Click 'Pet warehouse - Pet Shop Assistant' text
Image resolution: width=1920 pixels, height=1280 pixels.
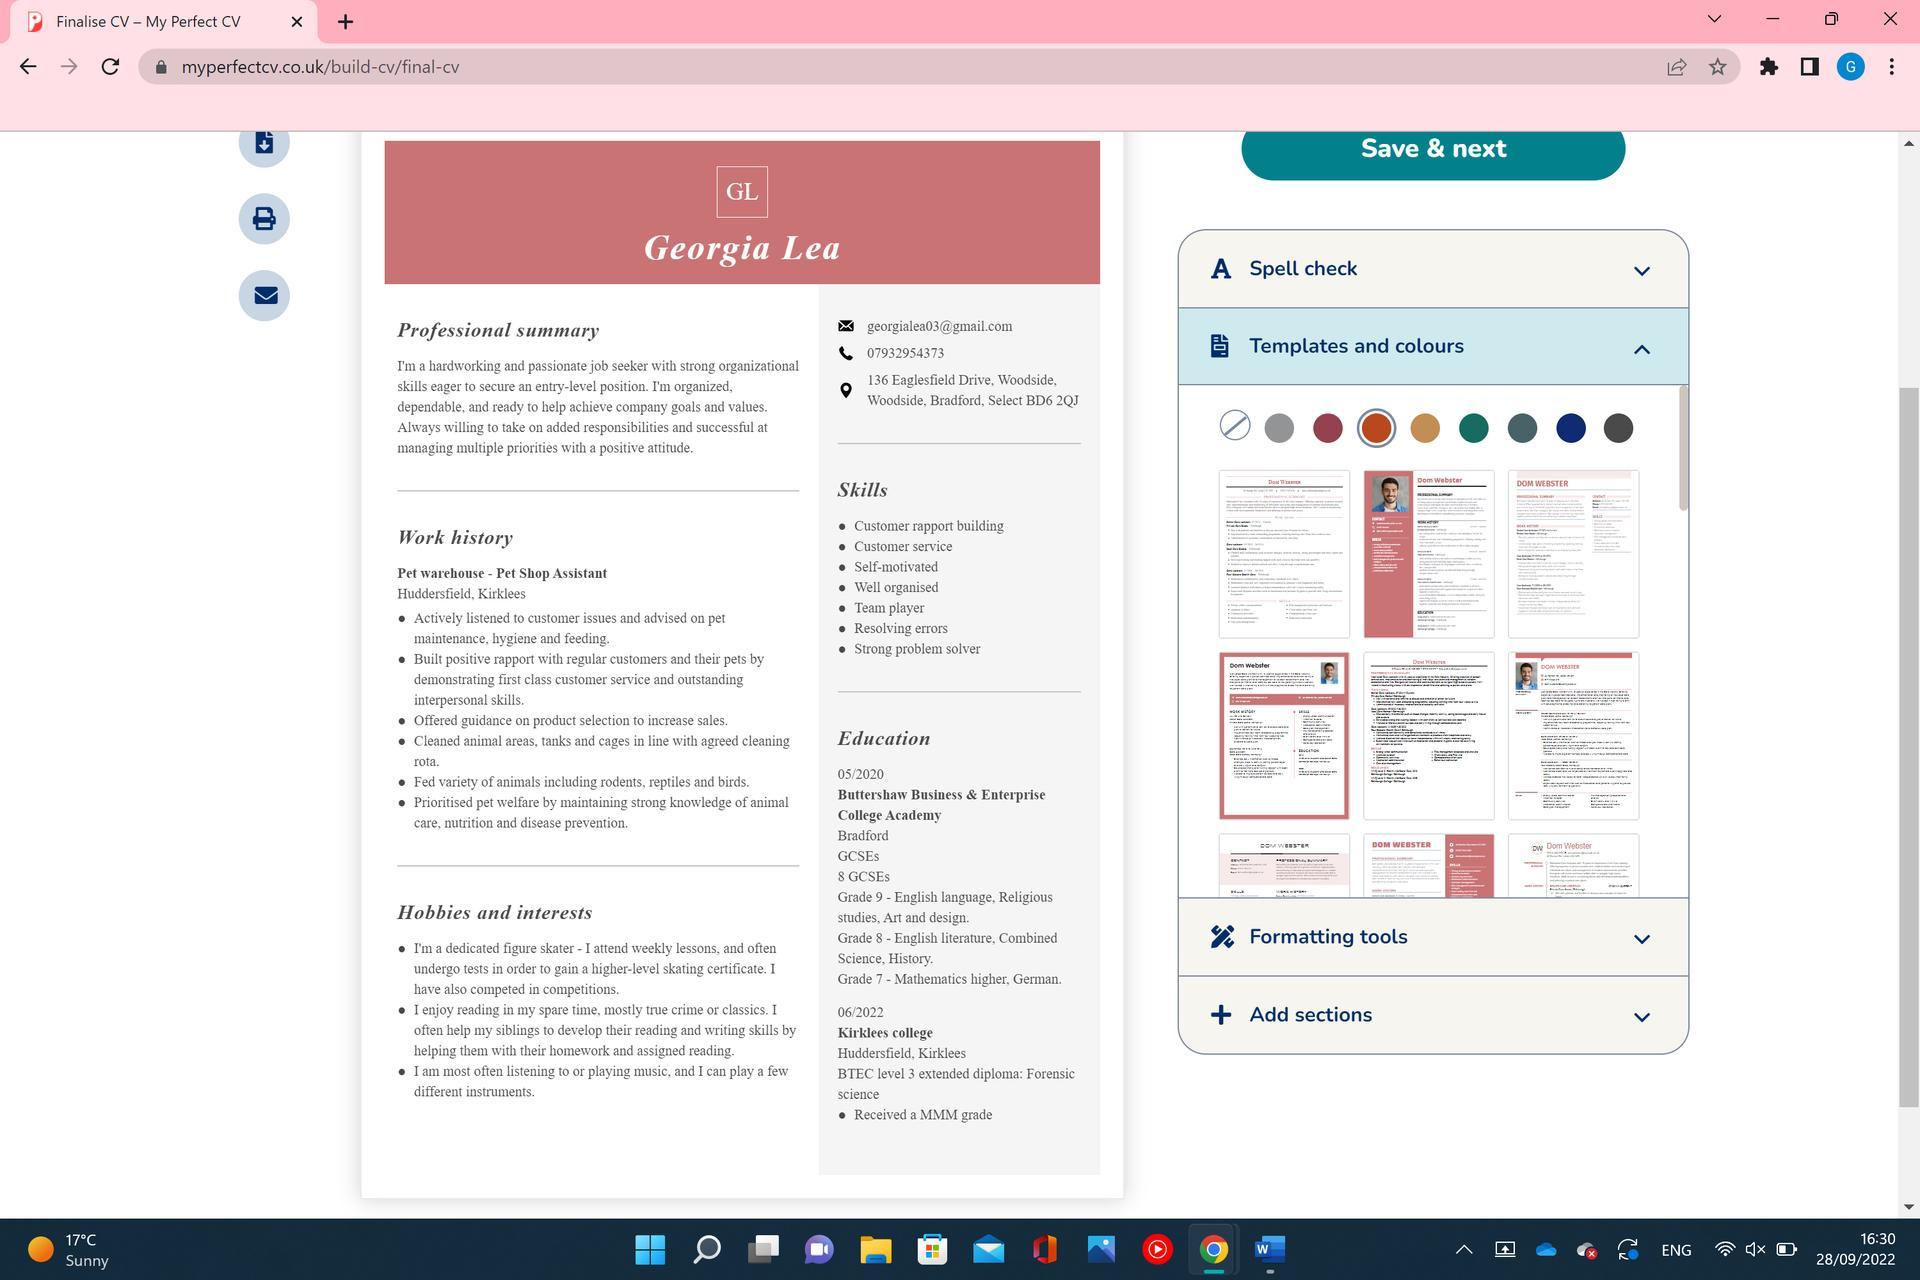(x=502, y=573)
